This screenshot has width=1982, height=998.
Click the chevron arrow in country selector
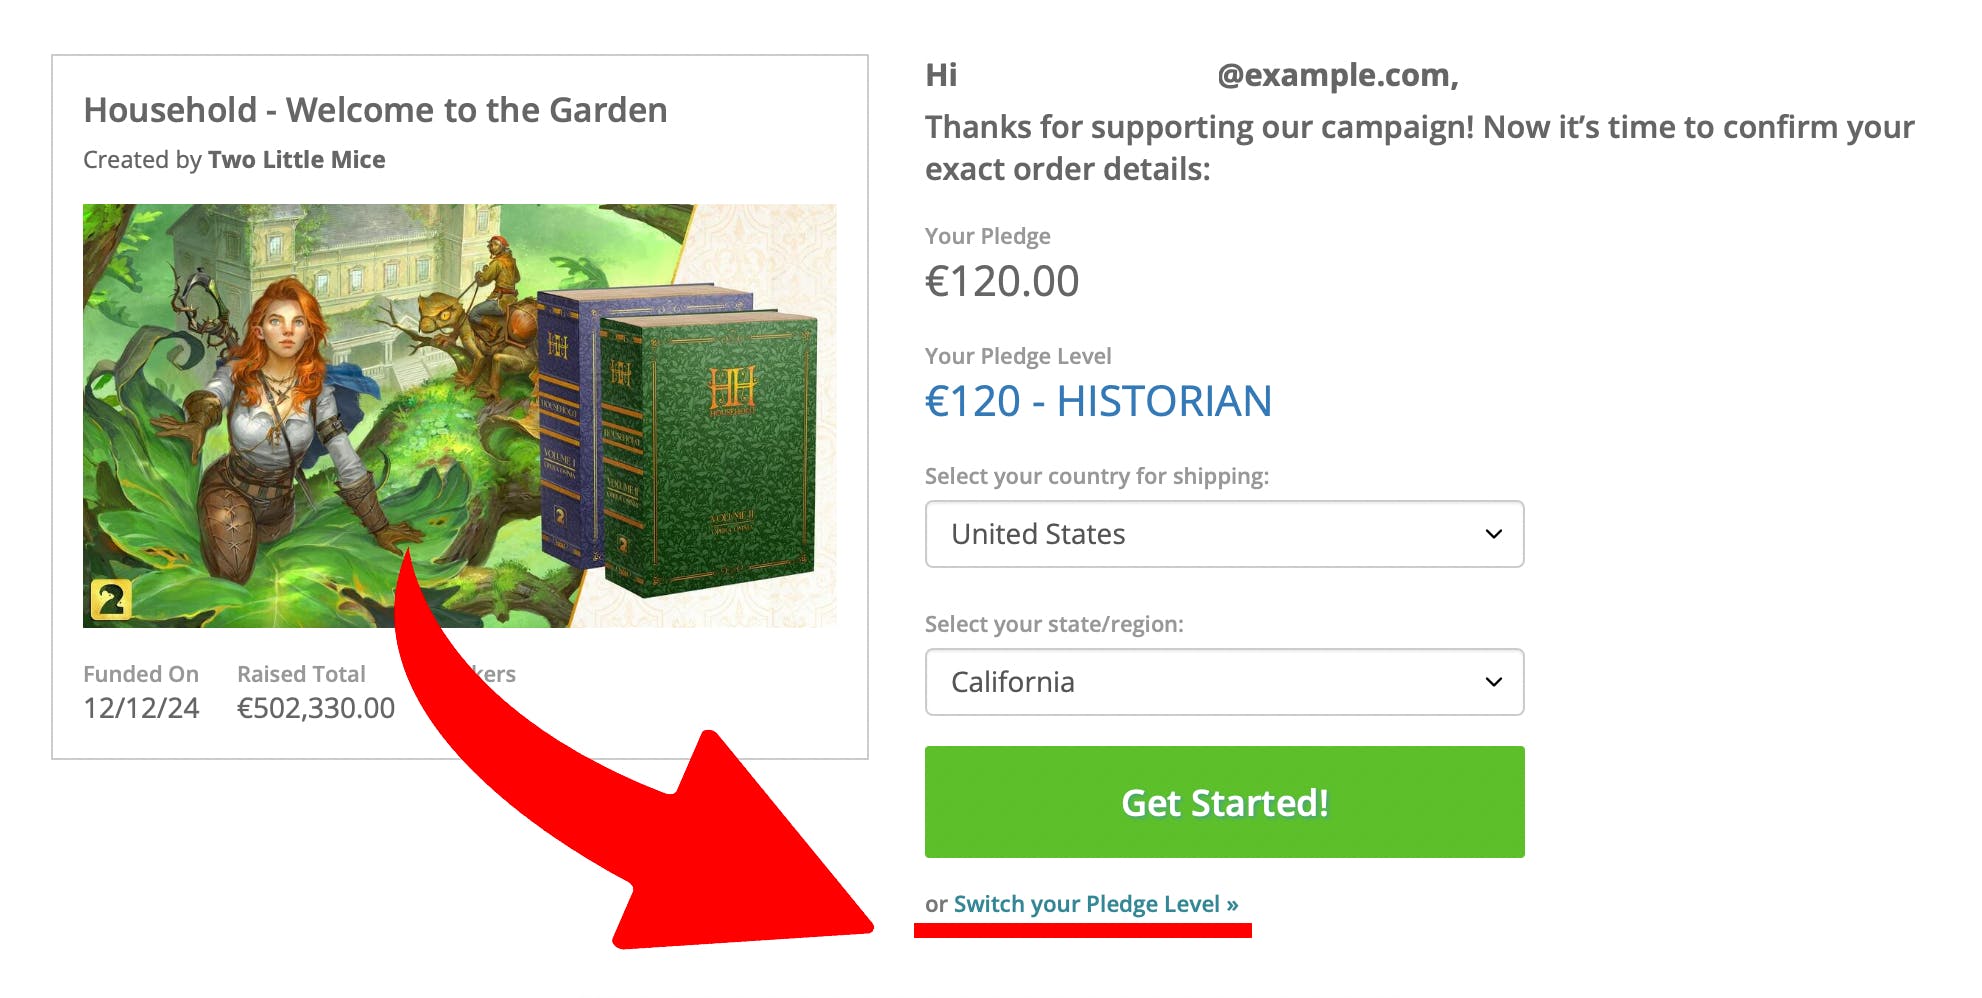(x=1494, y=534)
